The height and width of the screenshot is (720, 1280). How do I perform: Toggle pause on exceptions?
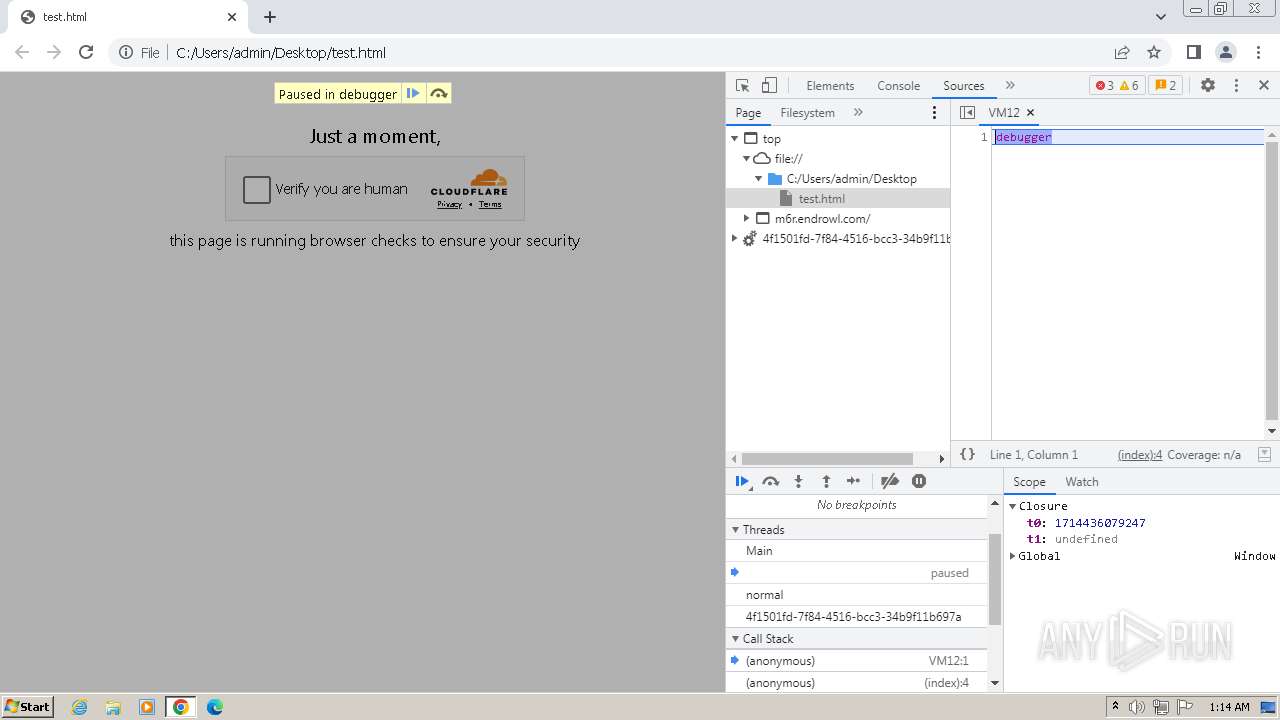tap(919, 481)
